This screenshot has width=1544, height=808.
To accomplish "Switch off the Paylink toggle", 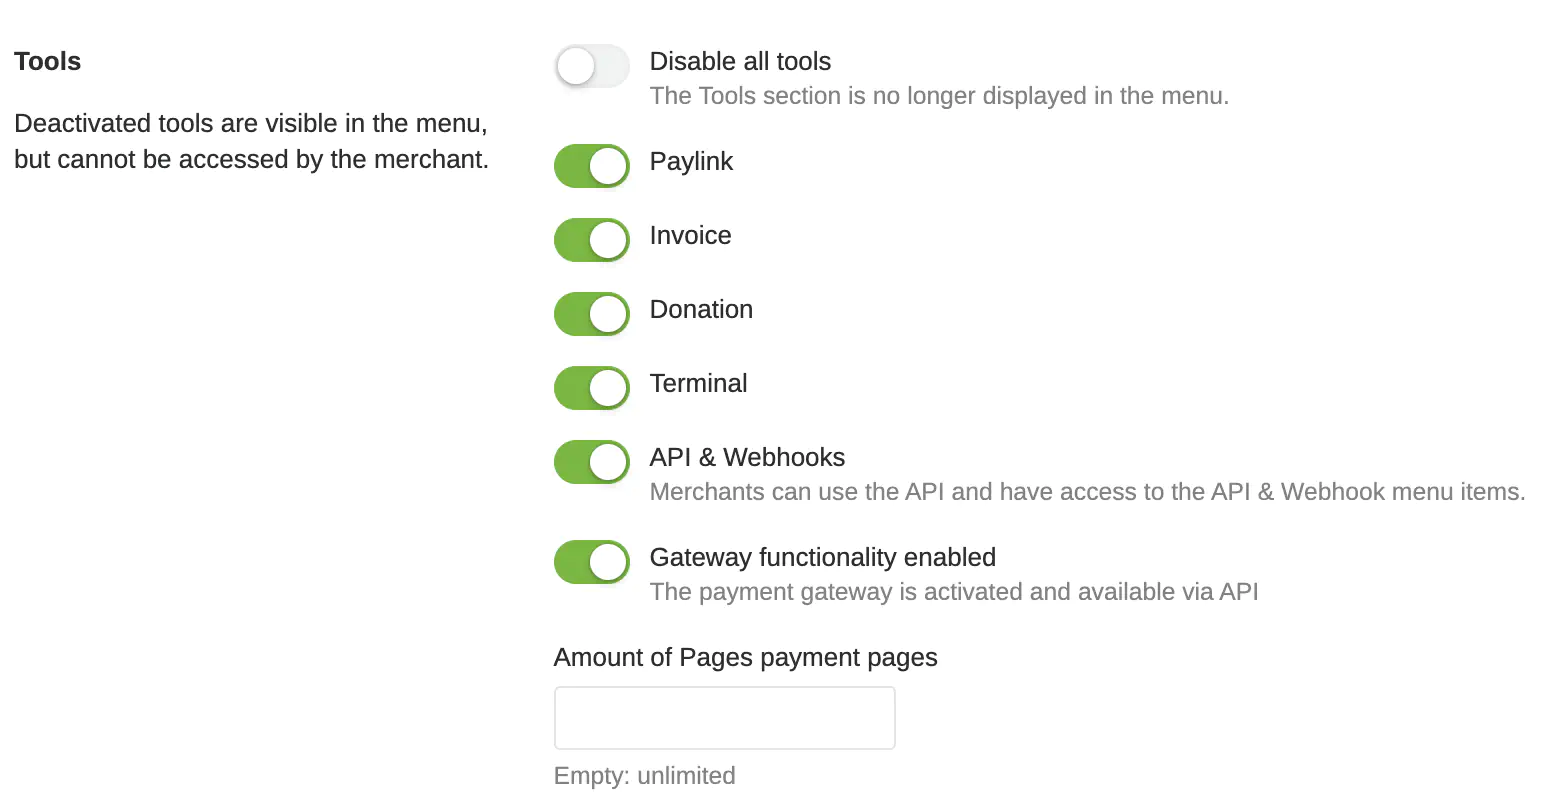I will 592,166.
